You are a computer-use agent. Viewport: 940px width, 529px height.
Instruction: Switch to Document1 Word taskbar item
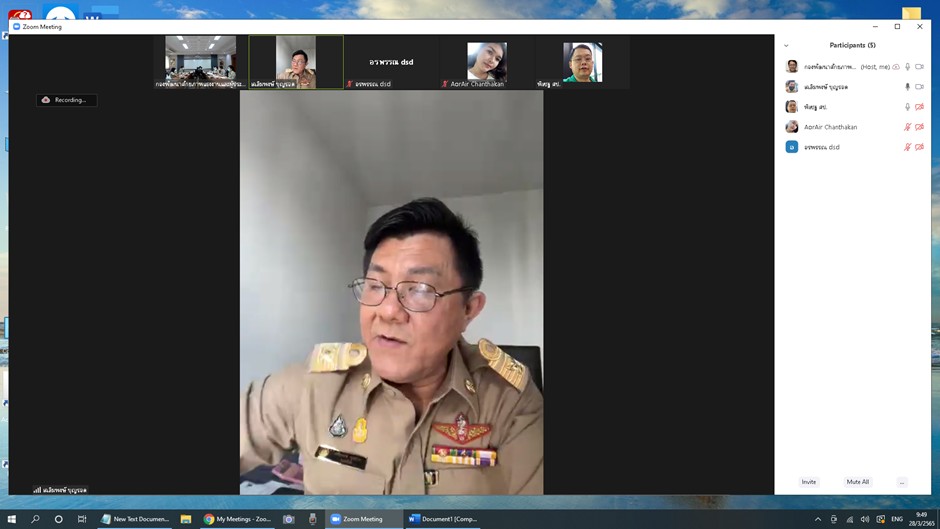click(443, 519)
